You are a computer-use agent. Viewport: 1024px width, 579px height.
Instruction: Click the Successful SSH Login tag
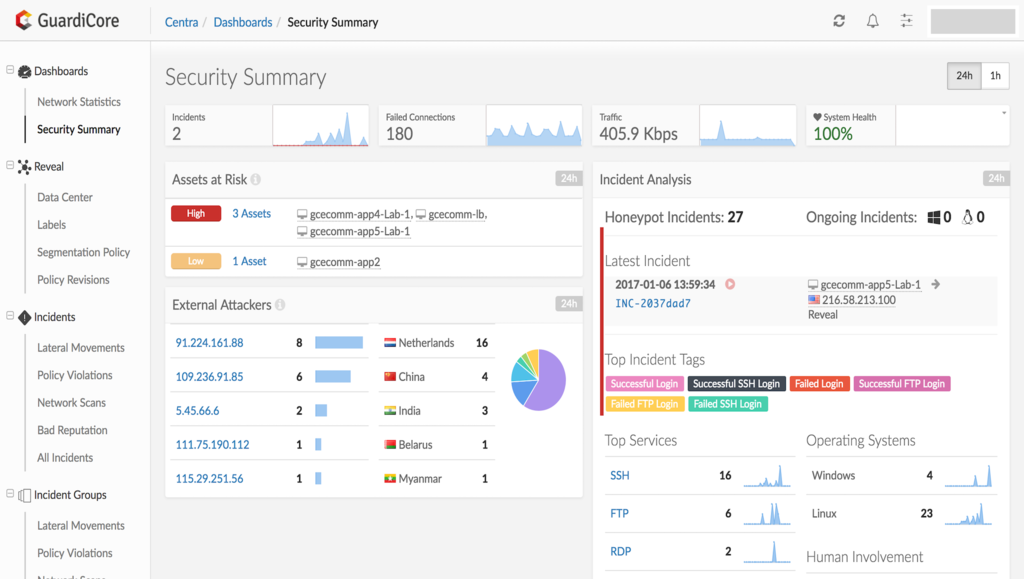point(736,384)
